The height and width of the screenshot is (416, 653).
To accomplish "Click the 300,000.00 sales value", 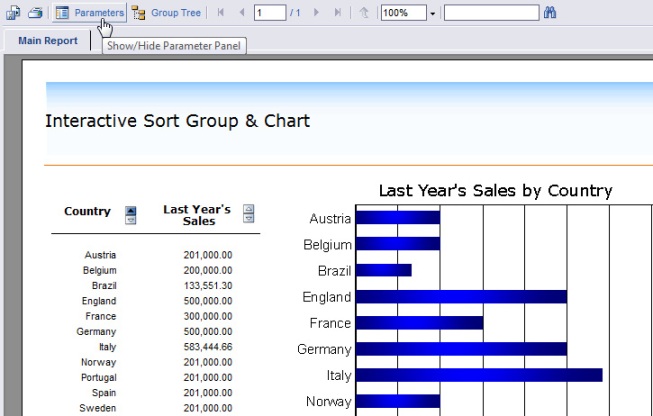I will [x=208, y=316].
